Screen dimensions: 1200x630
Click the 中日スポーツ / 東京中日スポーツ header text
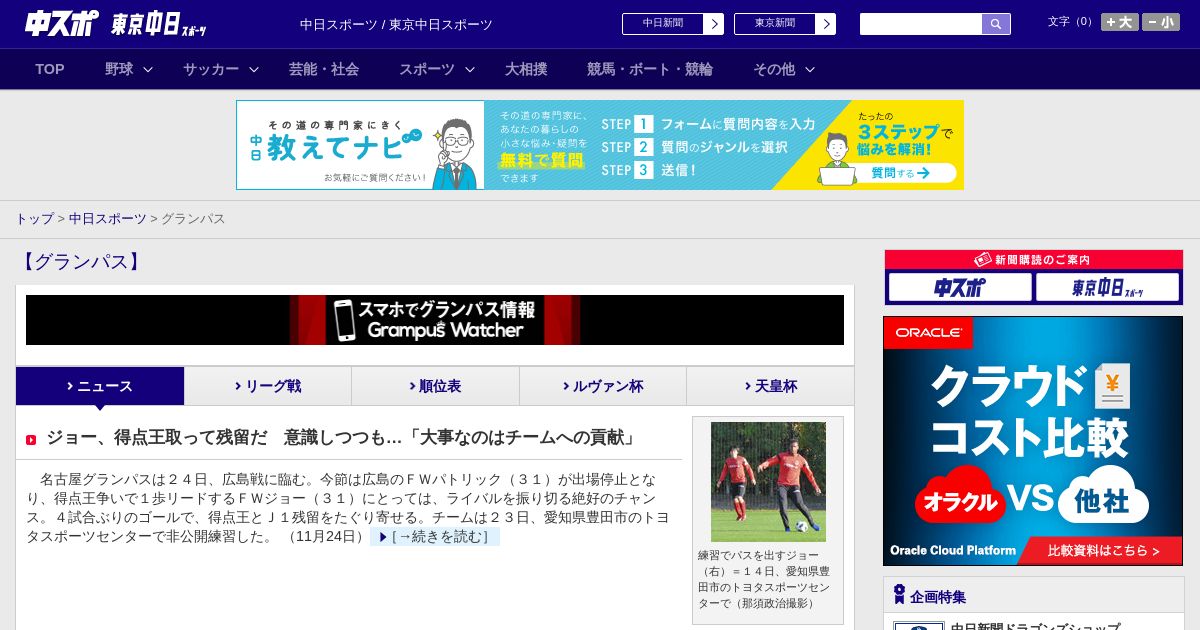click(396, 24)
